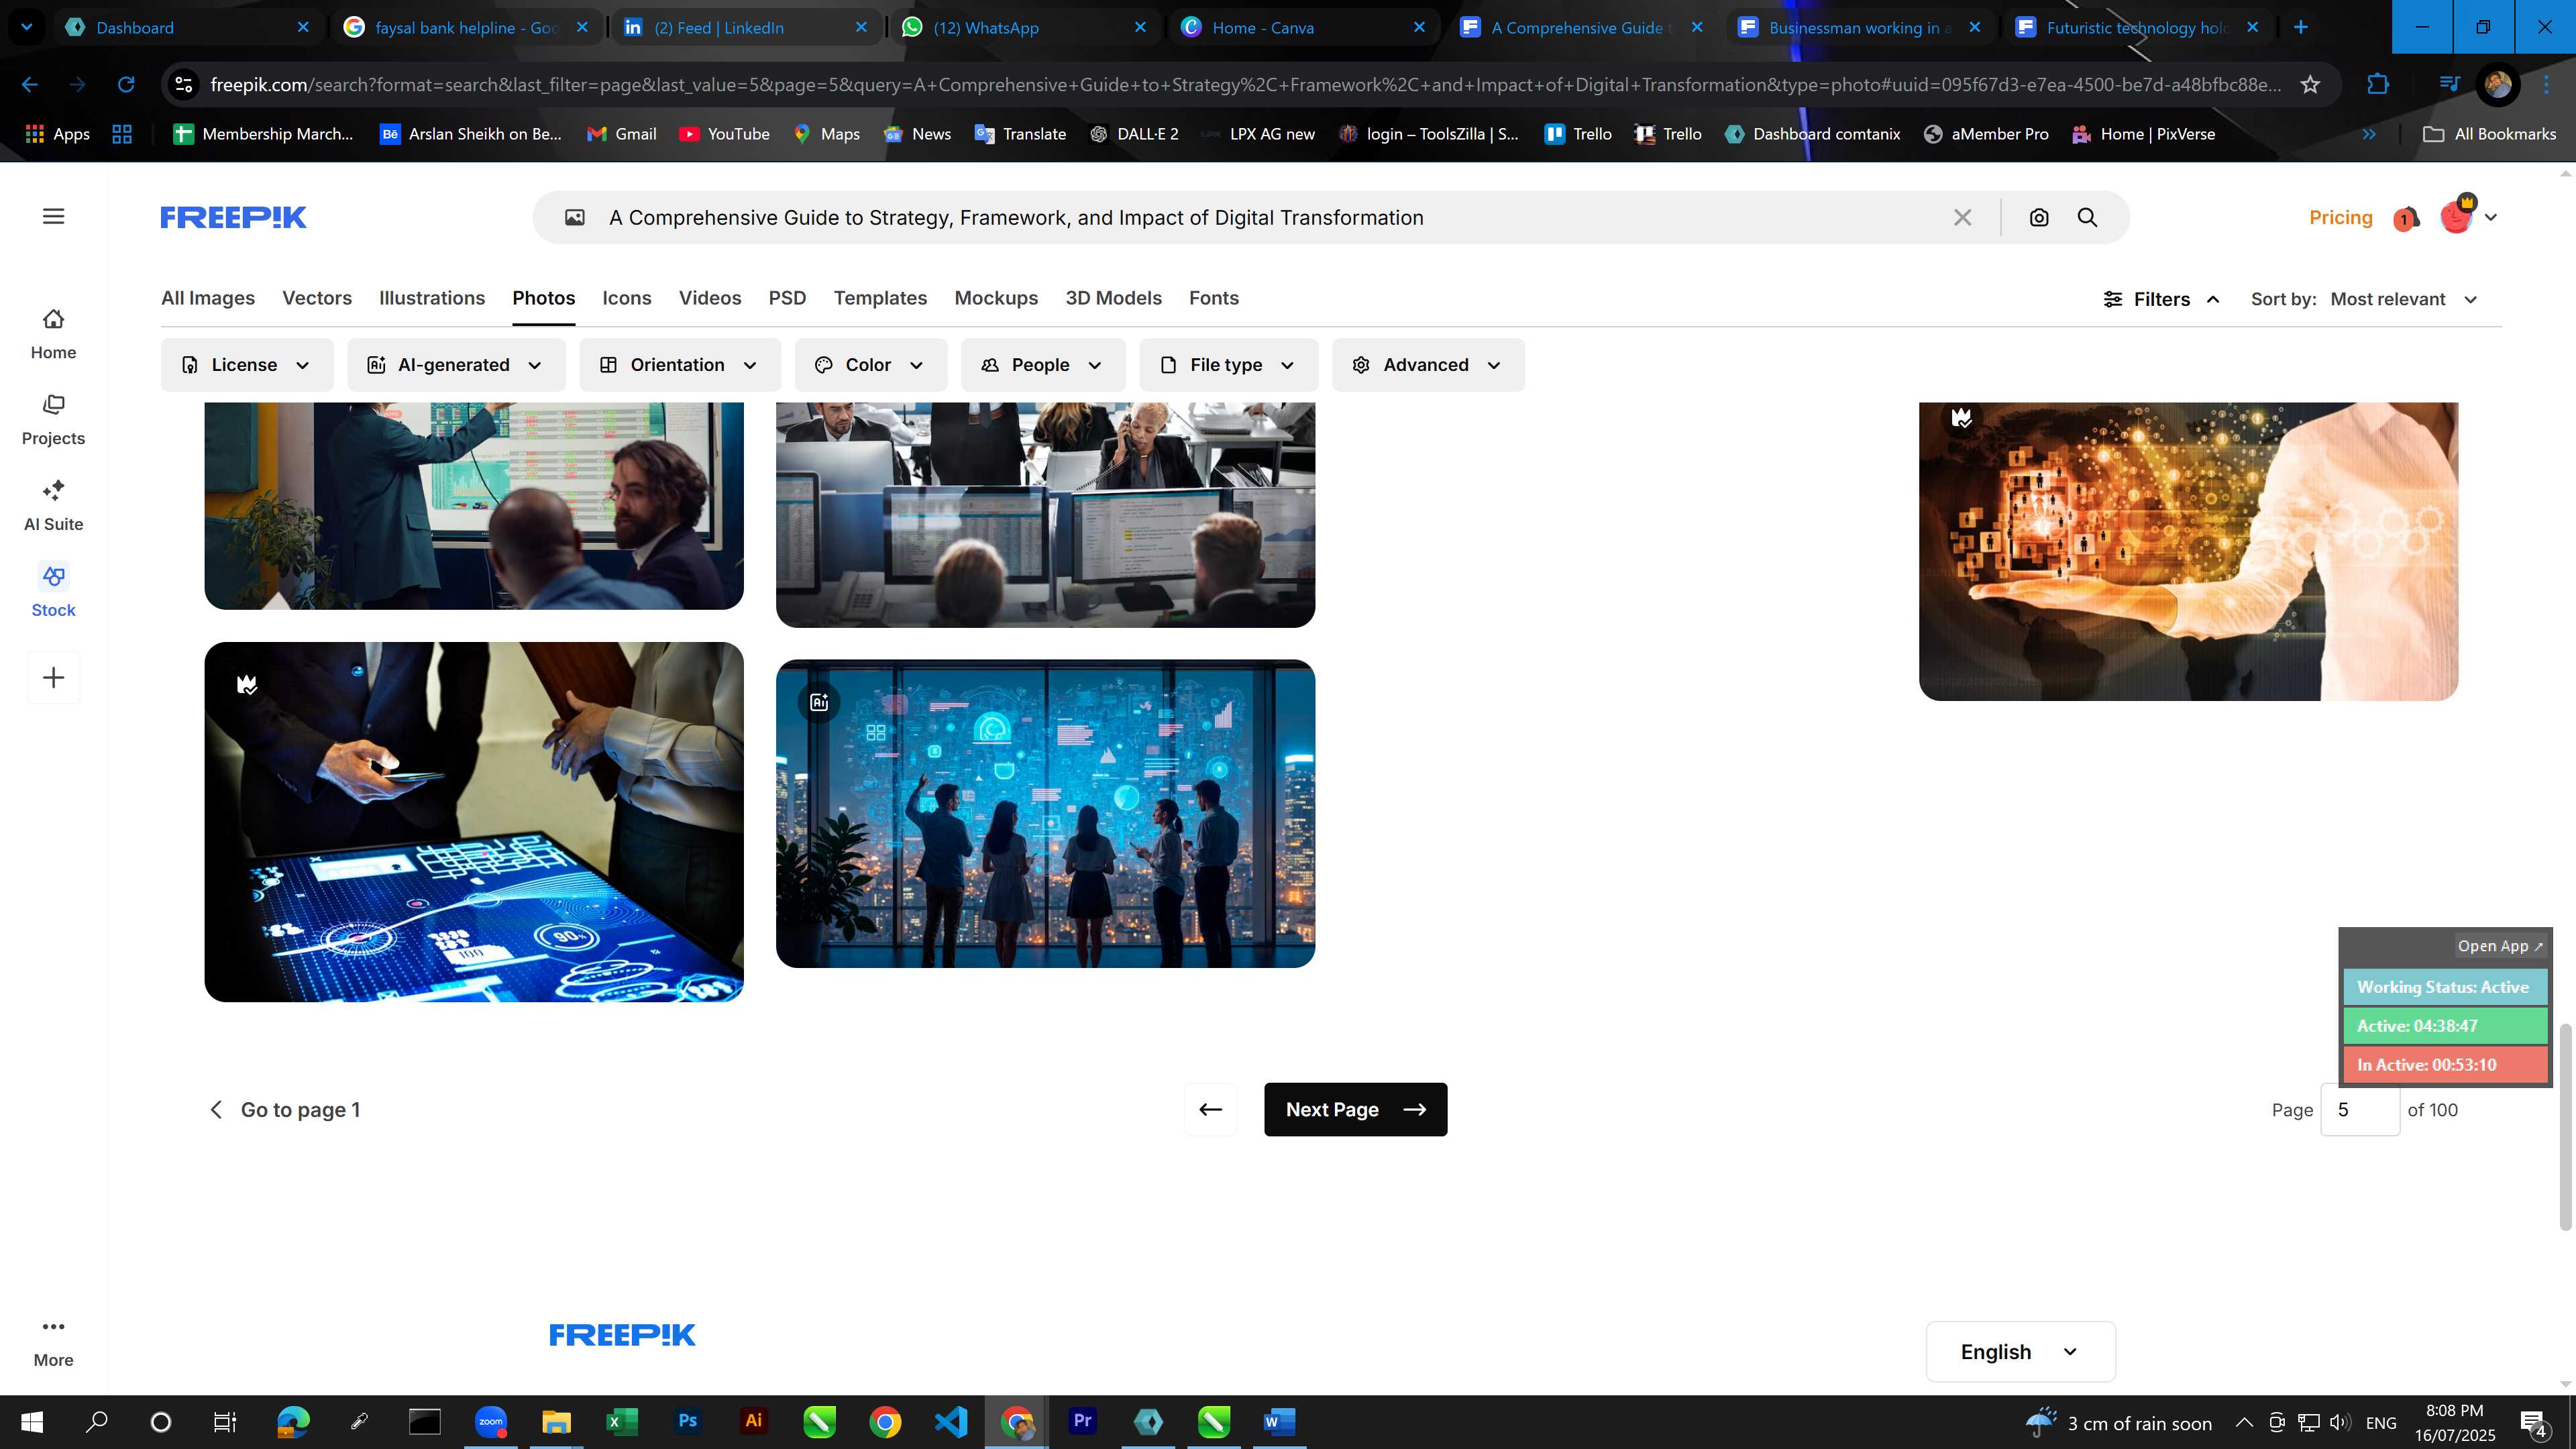Open the glowing hand hologram photo

[2188, 551]
